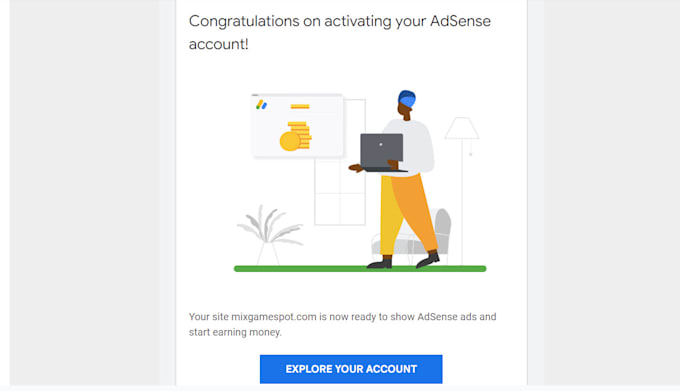Click the lamp's pull cord
Screen dimensions: 680x391
[471, 147]
